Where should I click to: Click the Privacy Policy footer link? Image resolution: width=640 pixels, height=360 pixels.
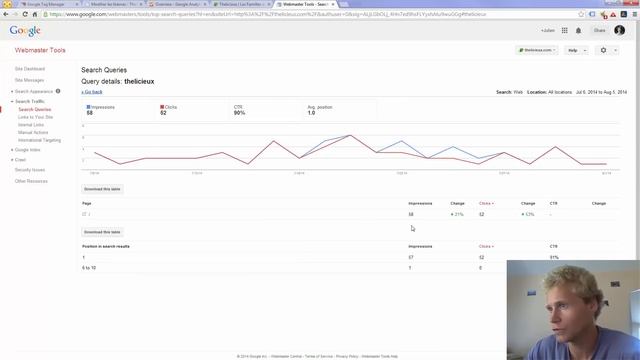pyautogui.click(x=347, y=356)
